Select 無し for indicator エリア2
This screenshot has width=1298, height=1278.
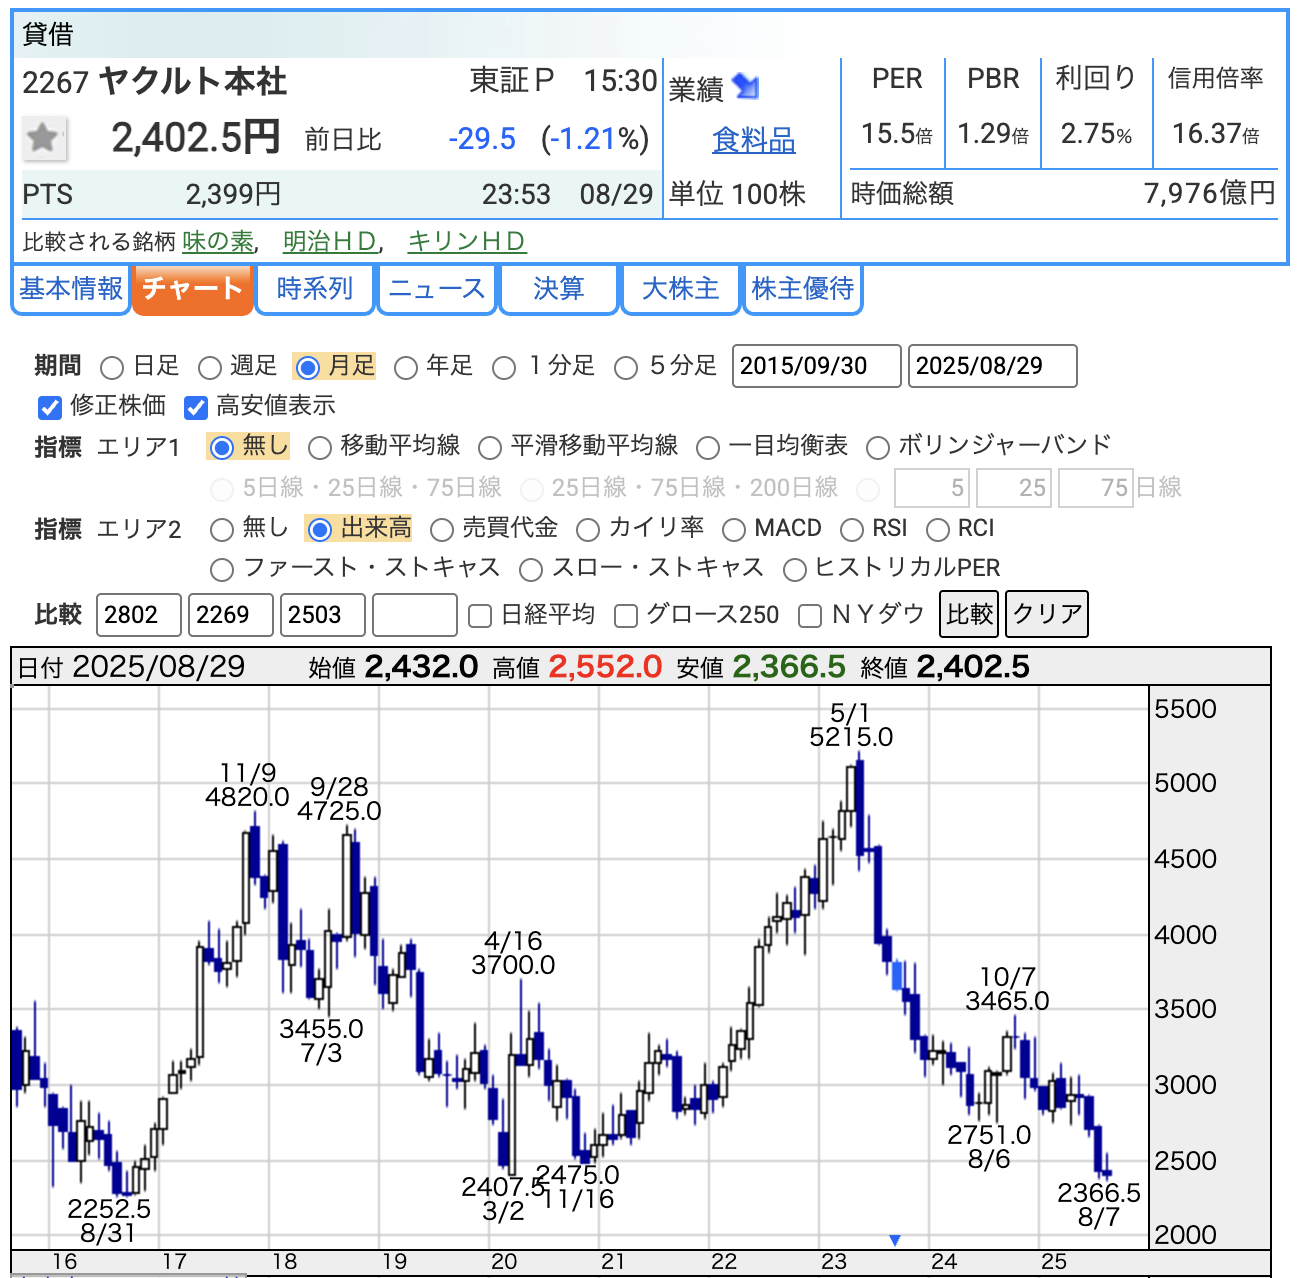222,529
